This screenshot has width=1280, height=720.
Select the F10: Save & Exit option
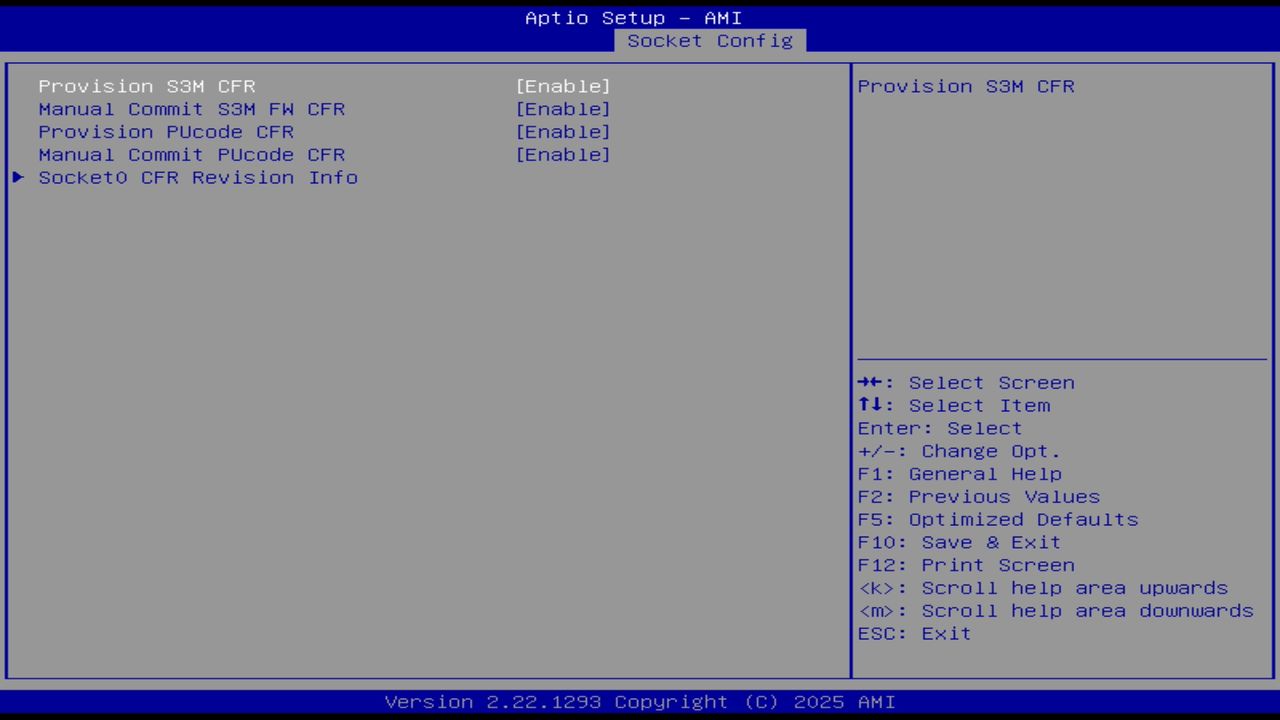[x=957, y=542]
